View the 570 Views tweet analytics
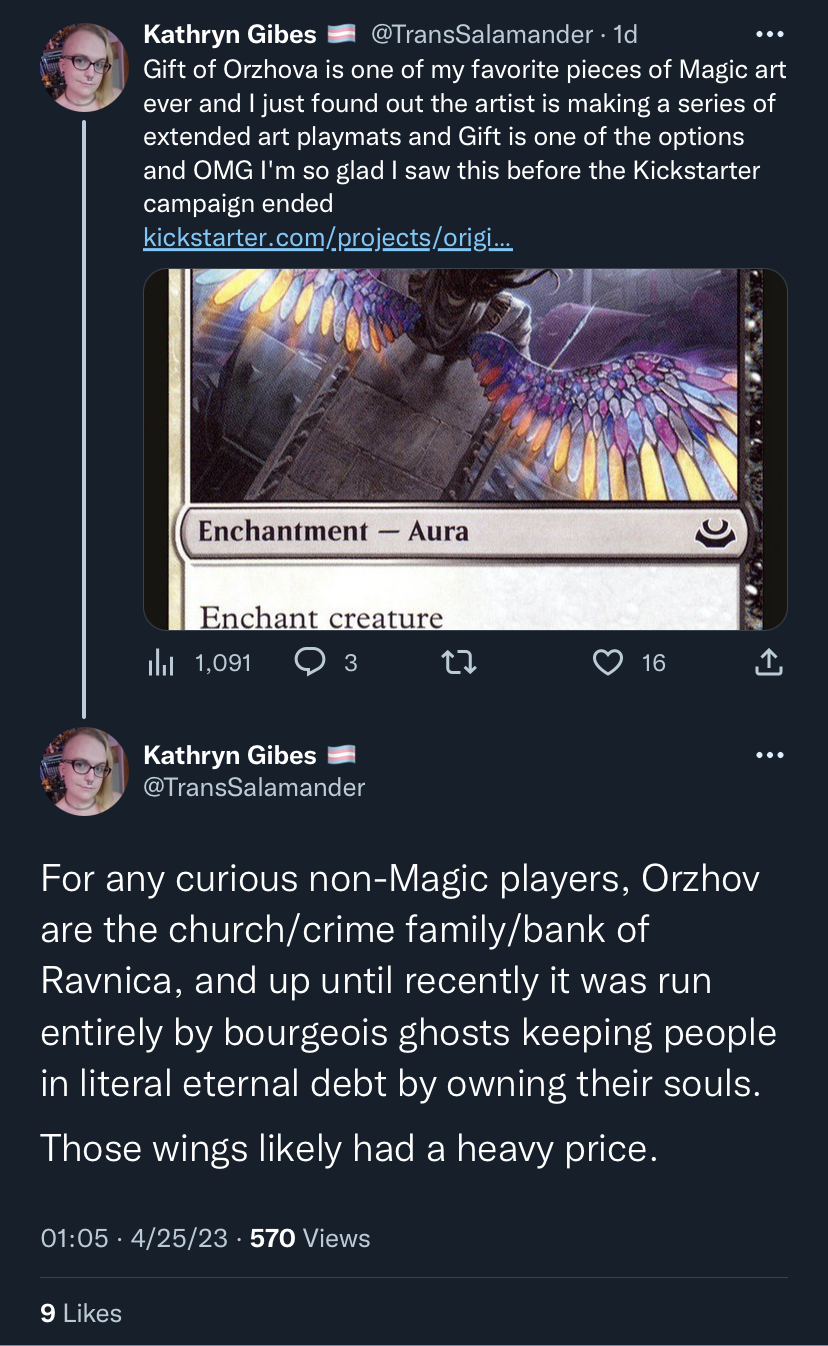 click(310, 1238)
